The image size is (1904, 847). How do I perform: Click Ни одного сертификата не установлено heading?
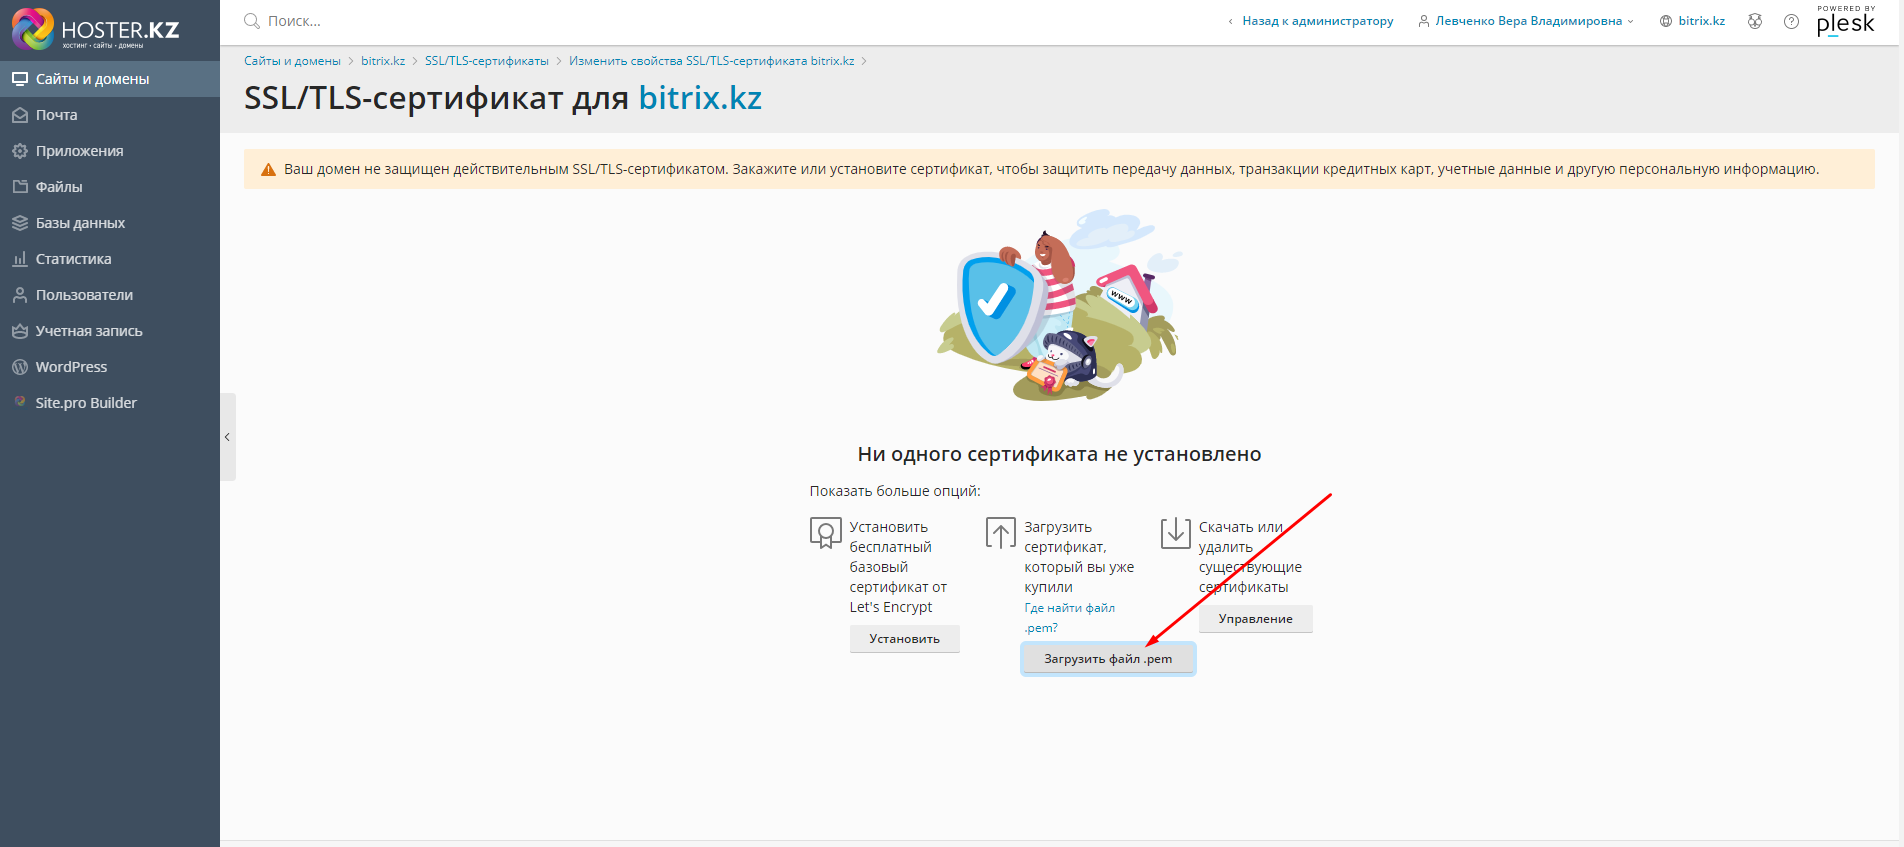point(1059,454)
